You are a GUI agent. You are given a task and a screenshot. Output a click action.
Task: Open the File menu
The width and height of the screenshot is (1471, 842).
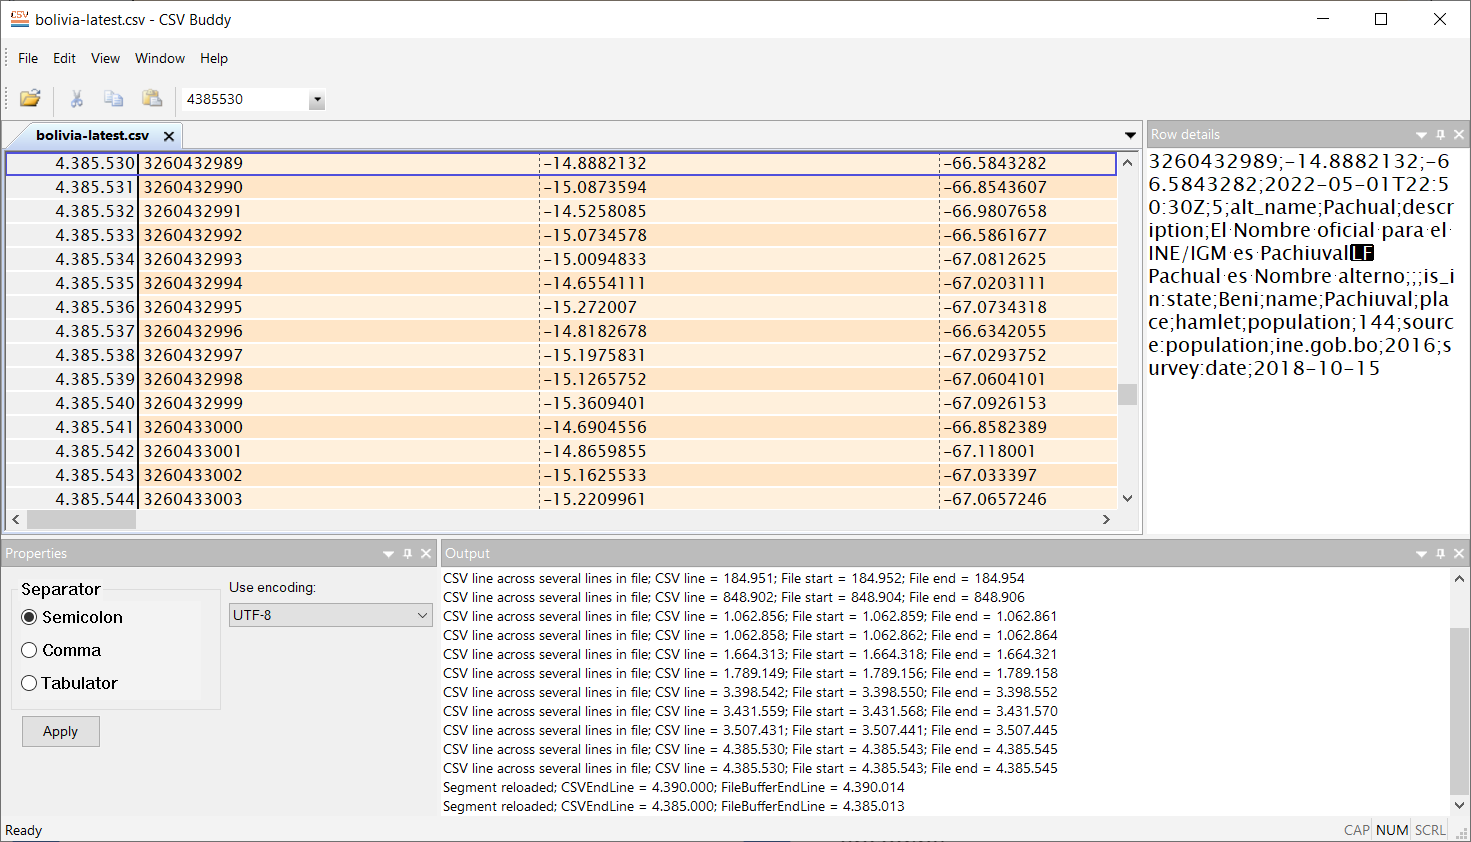(28, 58)
